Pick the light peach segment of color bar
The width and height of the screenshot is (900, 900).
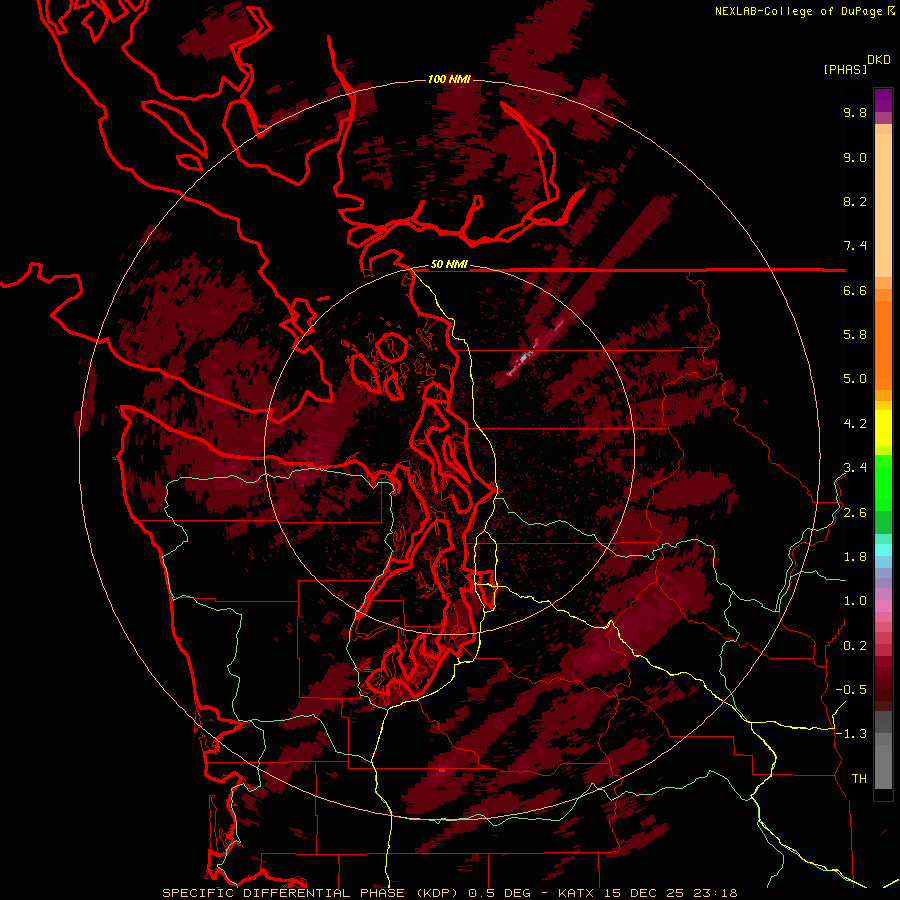coord(883,205)
